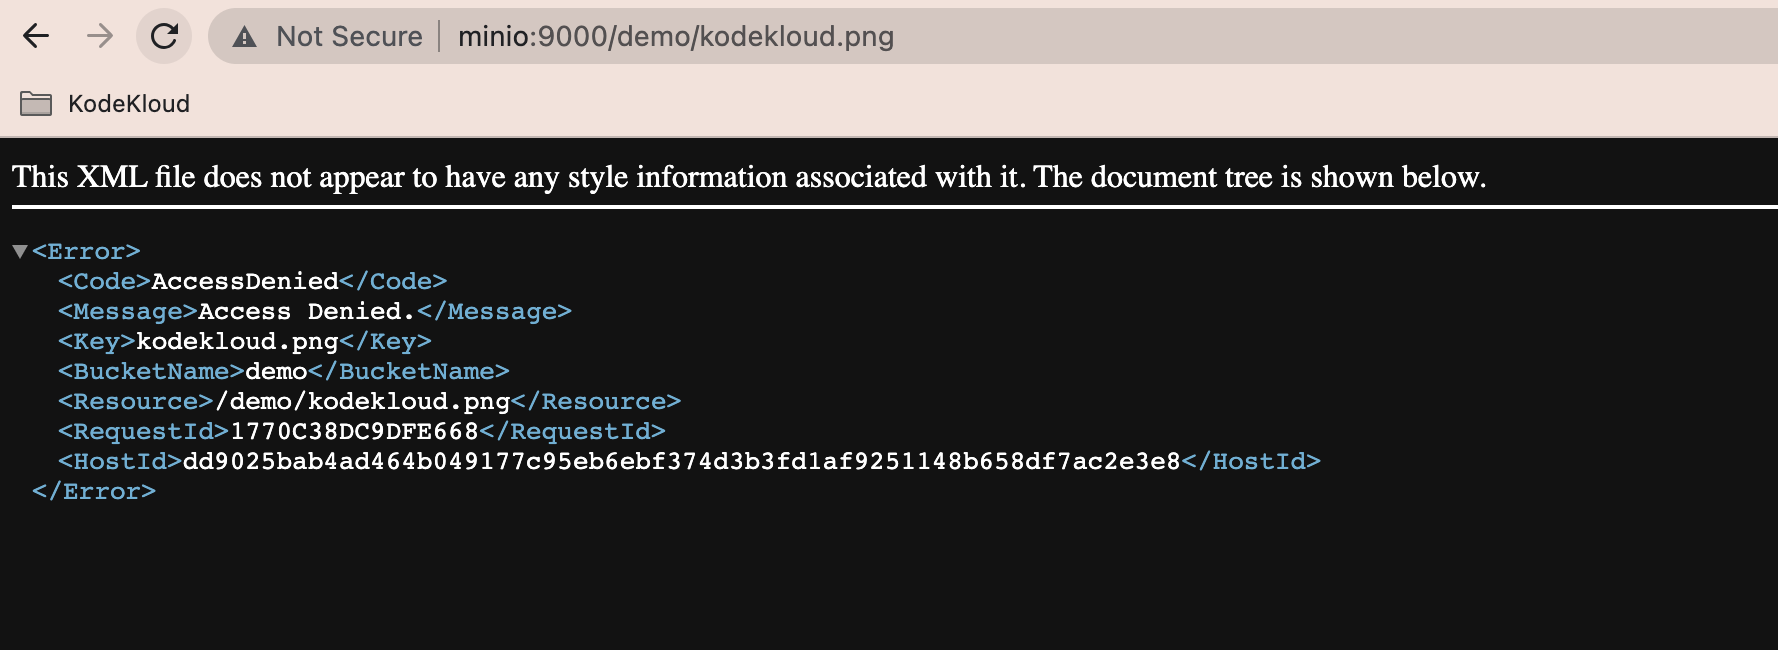
Task: Click the XML style information notice text
Action: [x=748, y=177]
